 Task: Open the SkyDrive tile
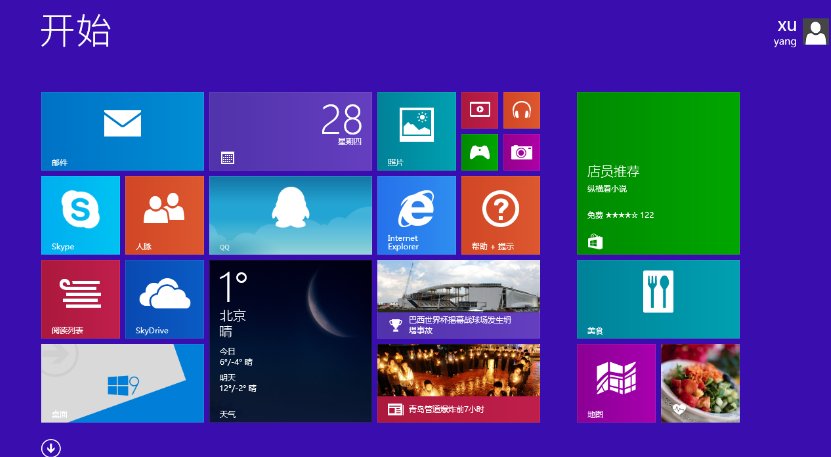pyautogui.click(x=164, y=299)
